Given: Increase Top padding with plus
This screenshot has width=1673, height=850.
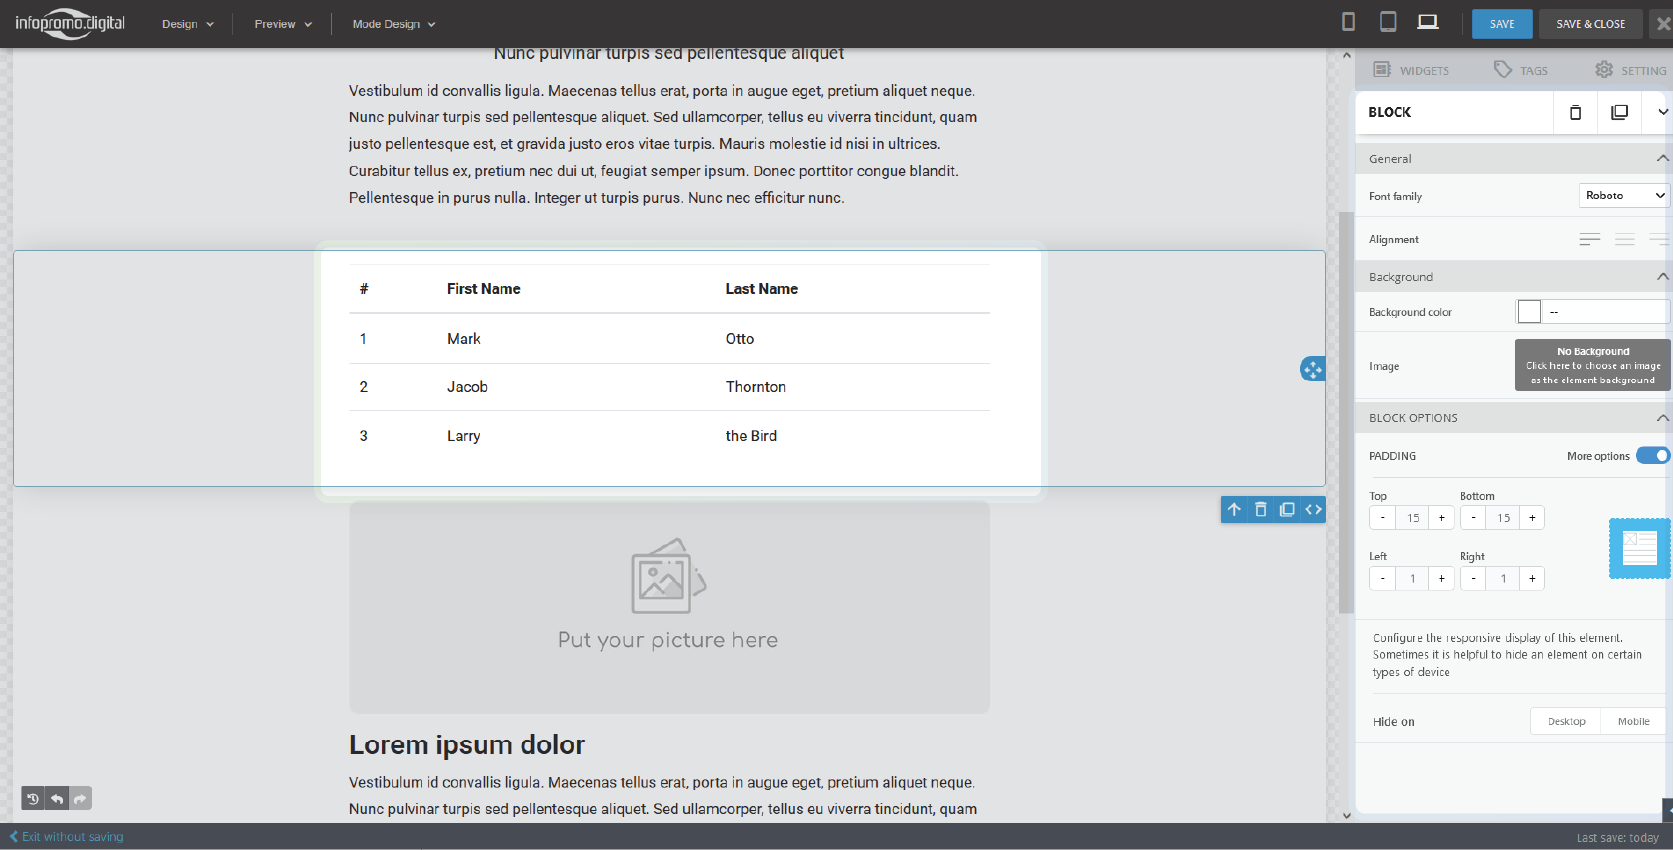Looking at the screenshot, I should click(x=1441, y=518).
